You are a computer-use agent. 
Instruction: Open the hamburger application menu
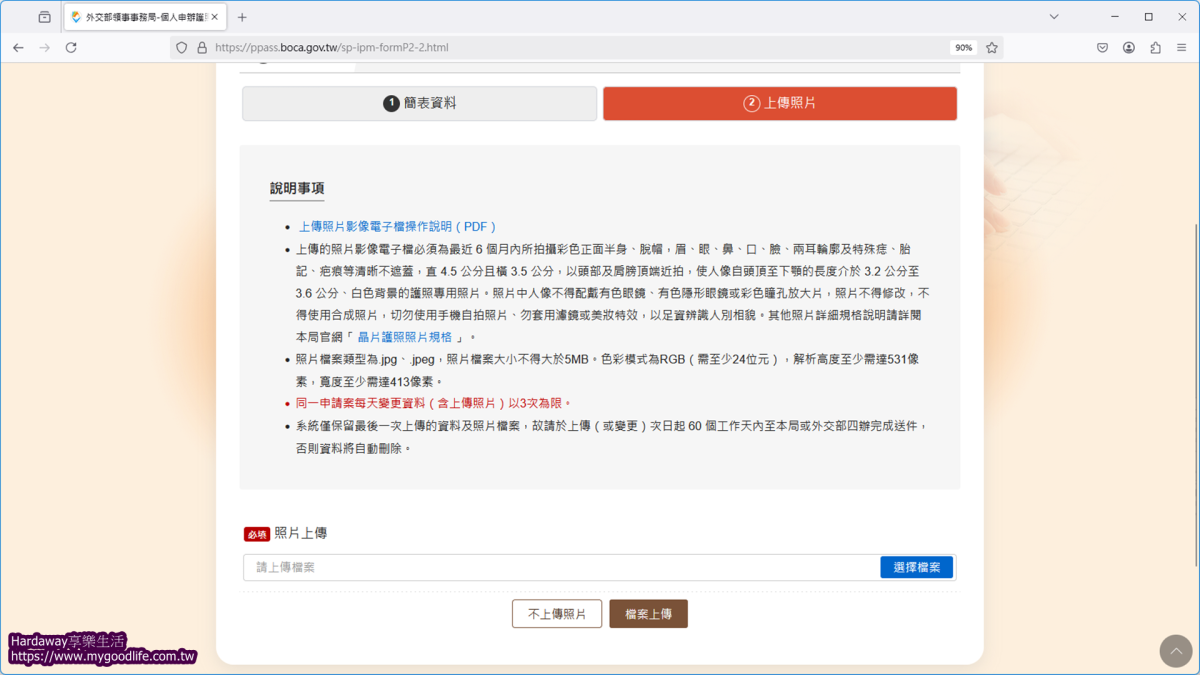click(x=1182, y=47)
